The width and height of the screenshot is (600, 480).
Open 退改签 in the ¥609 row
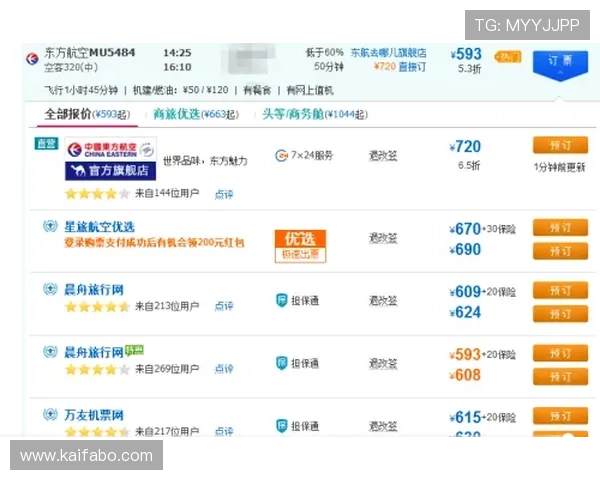tap(383, 301)
